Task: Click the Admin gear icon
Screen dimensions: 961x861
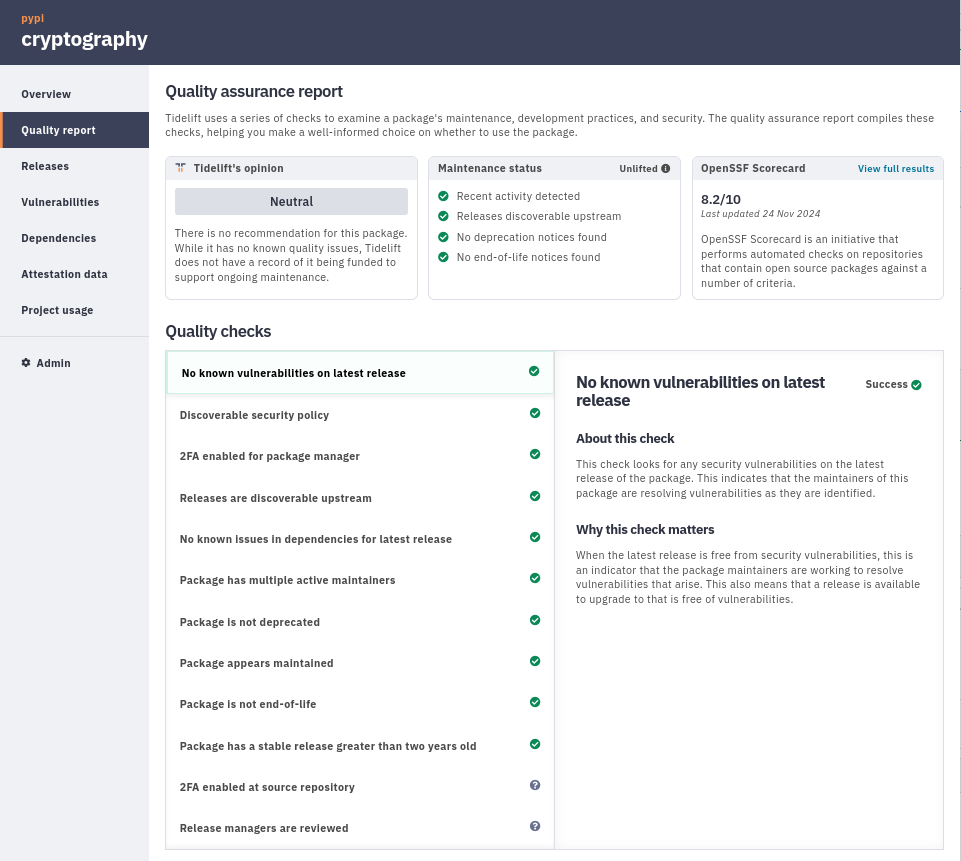Action: (26, 363)
